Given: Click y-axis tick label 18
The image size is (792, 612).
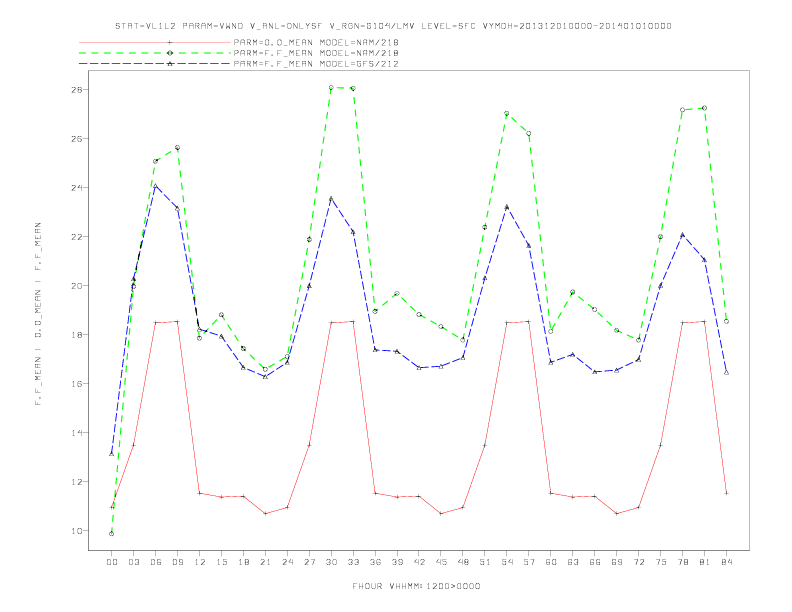Looking at the screenshot, I should tap(77, 334).
